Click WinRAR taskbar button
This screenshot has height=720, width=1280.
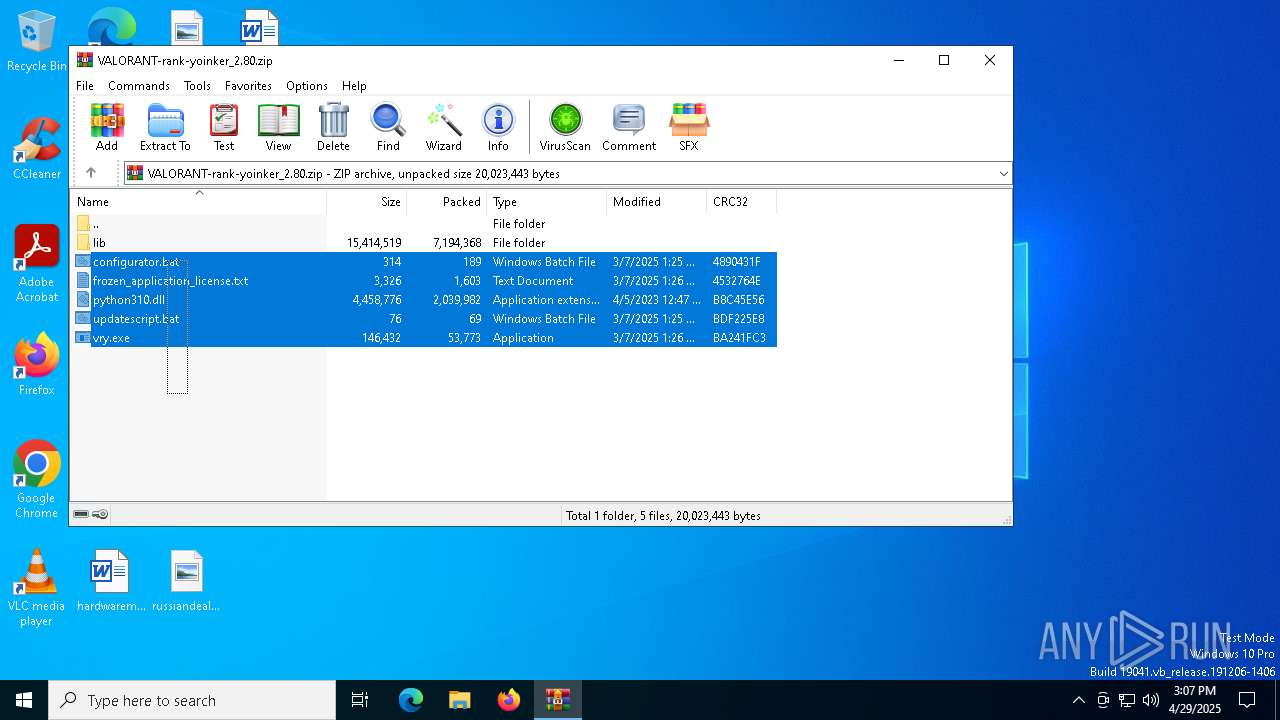coord(558,700)
